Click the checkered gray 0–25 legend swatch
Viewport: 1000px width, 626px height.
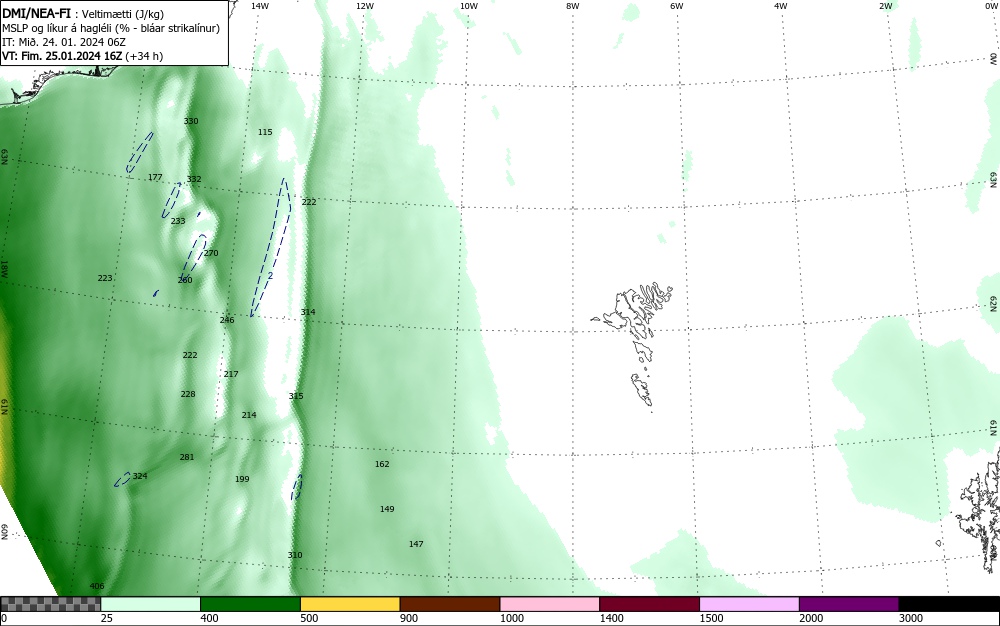pyautogui.click(x=50, y=604)
